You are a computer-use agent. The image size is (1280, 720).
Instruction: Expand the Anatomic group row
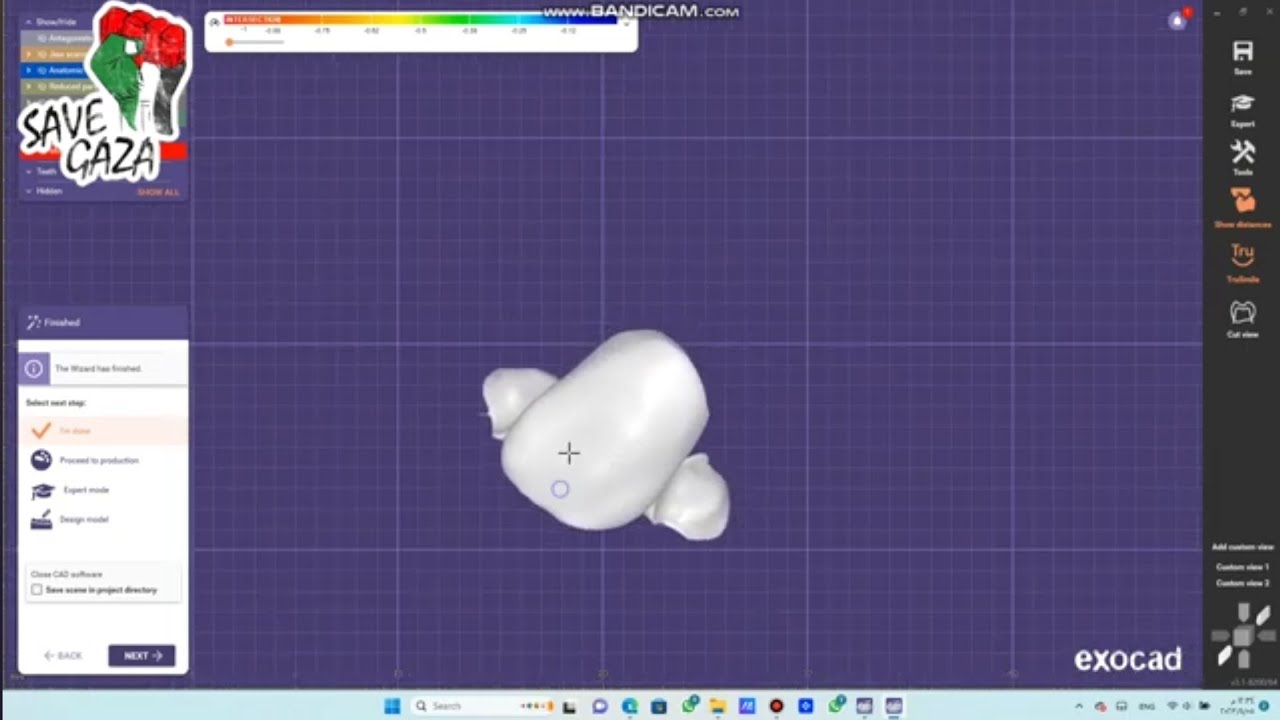pos(29,70)
